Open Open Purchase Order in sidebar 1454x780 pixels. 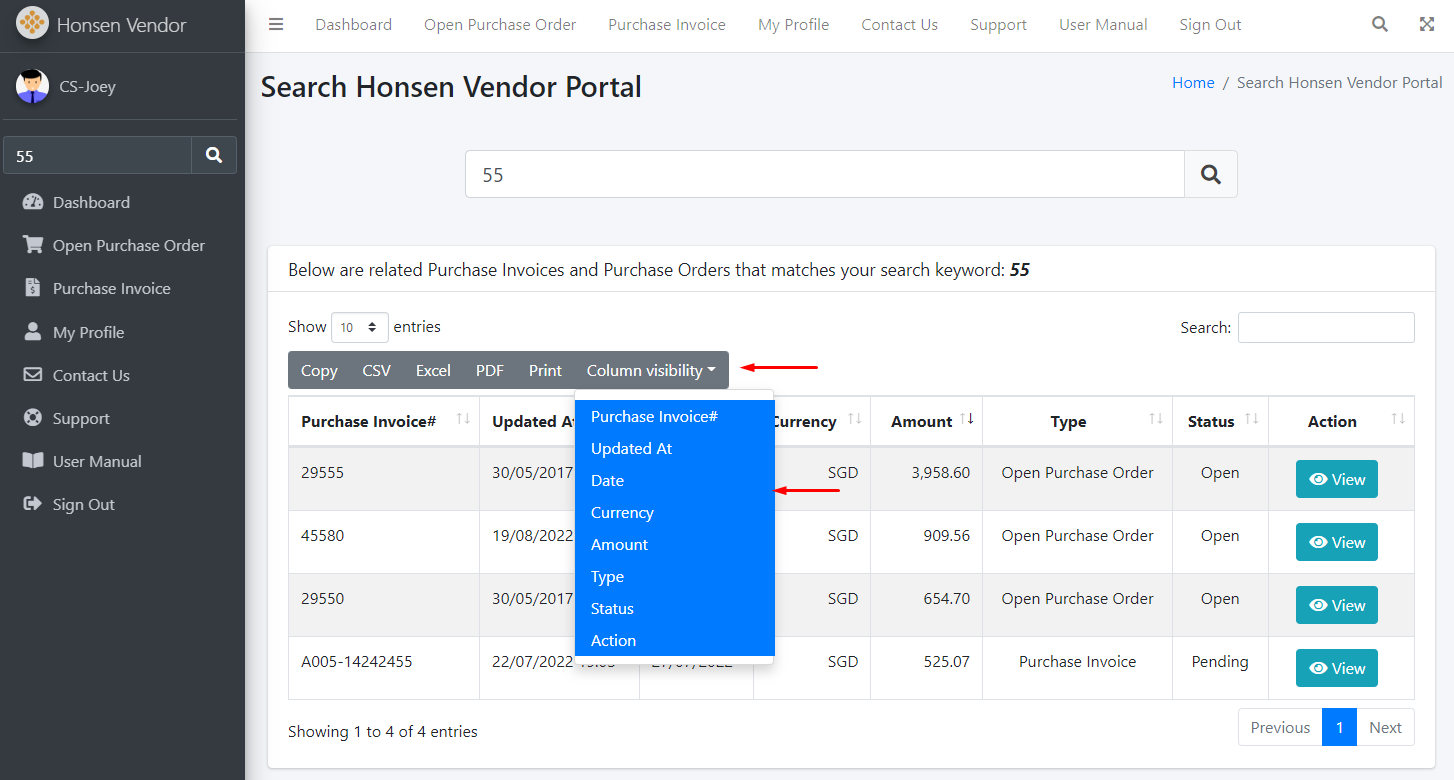click(x=128, y=246)
